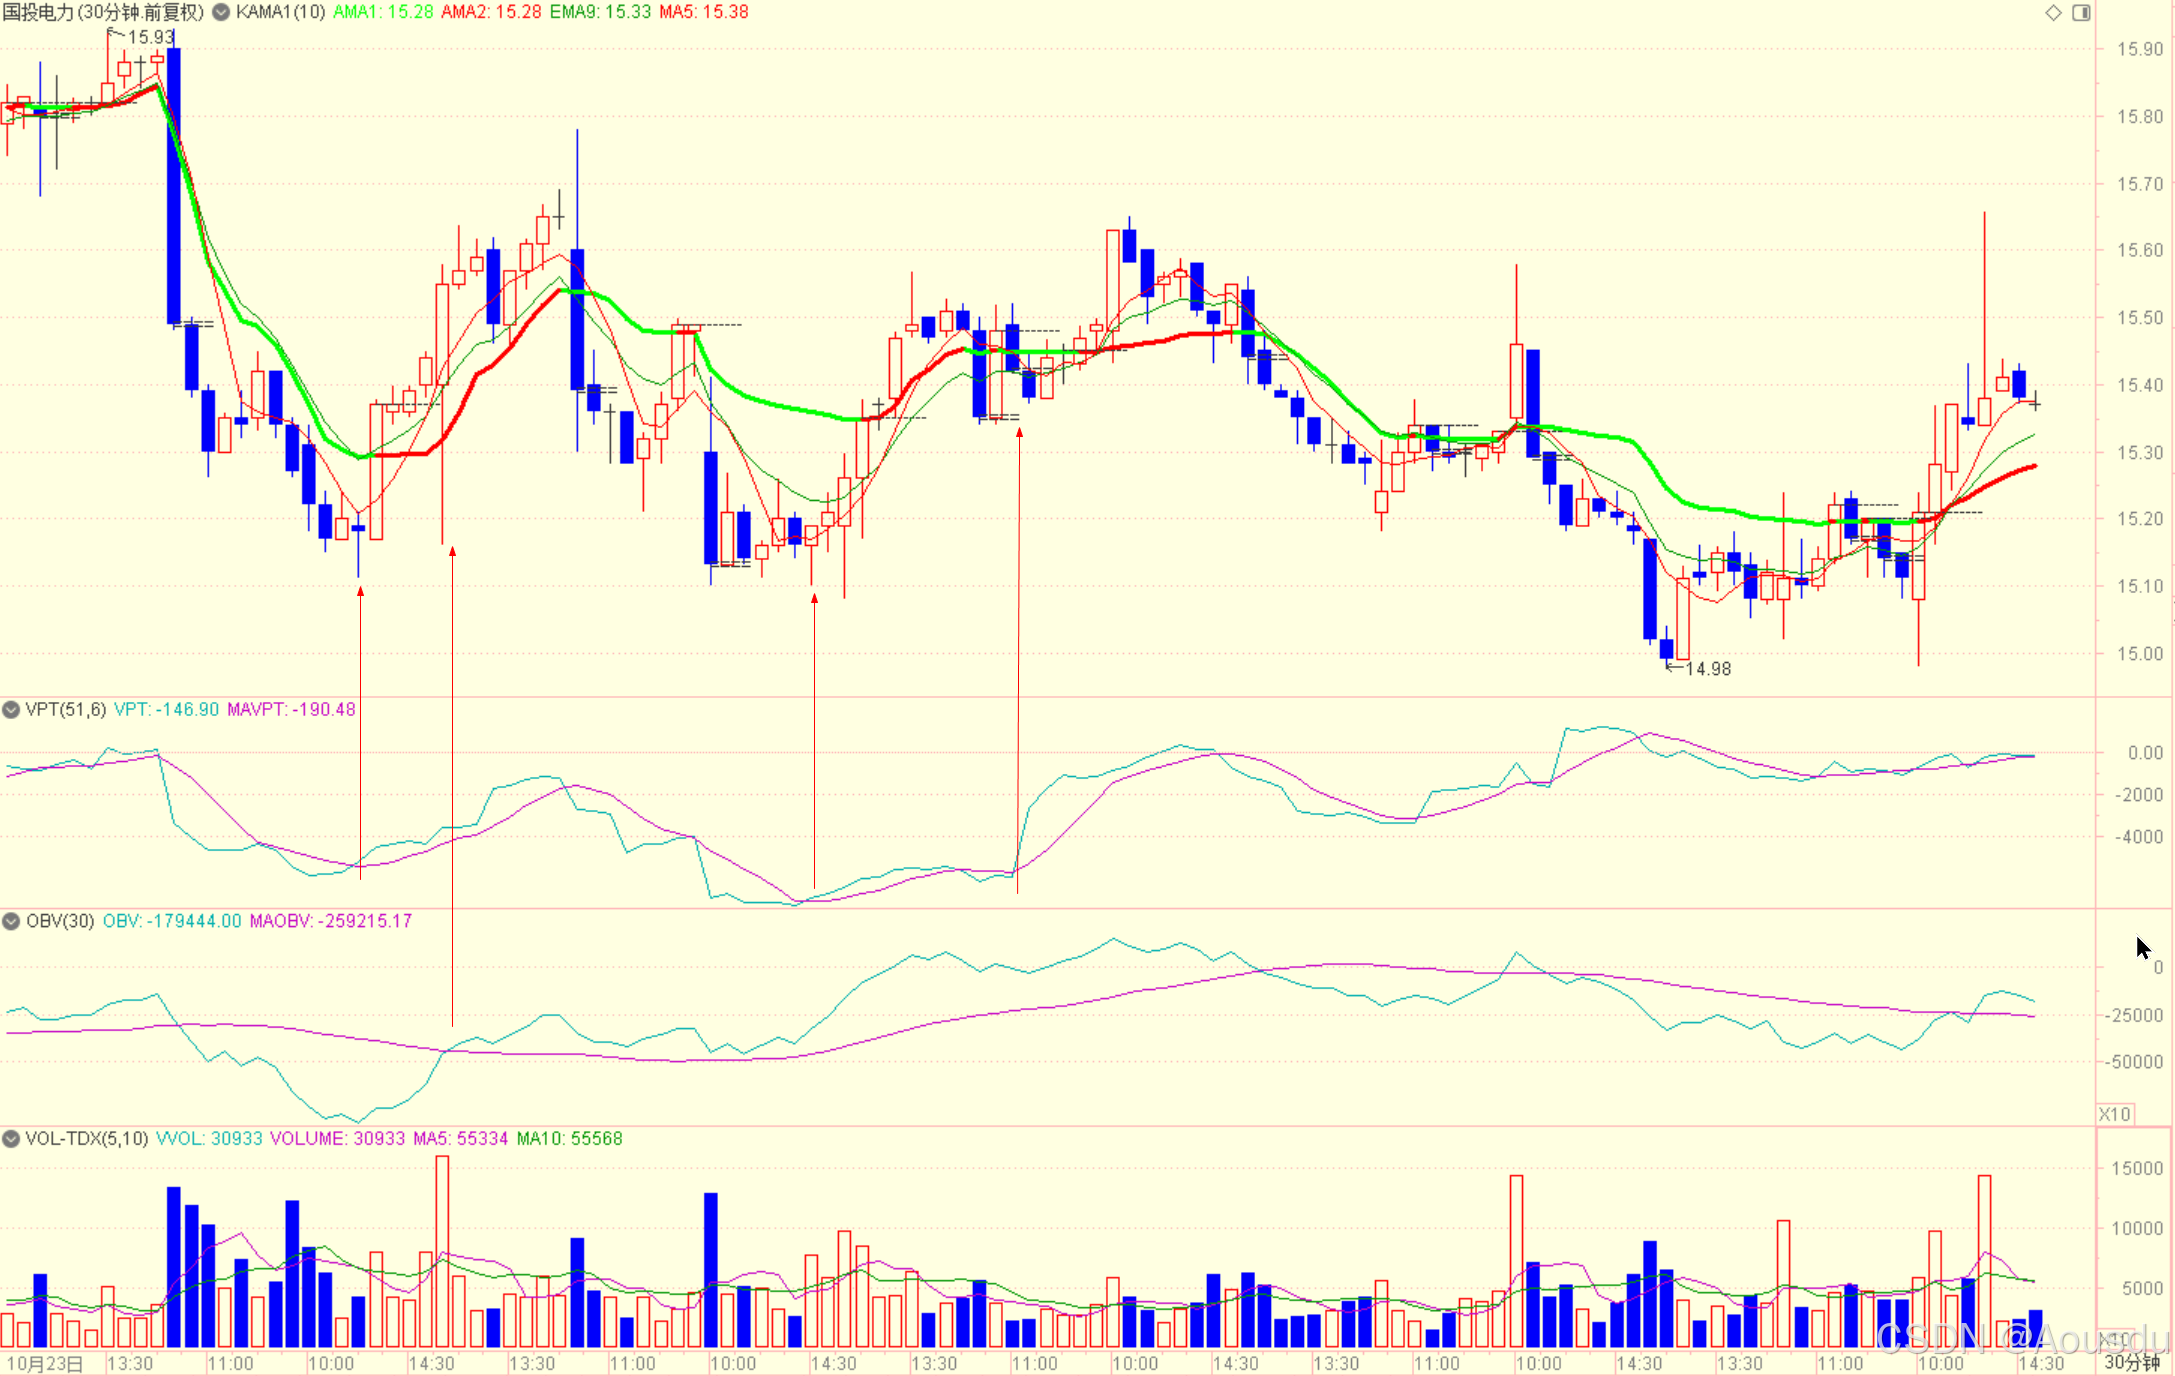Toggle the right side panel icon

click(2081, 12)
